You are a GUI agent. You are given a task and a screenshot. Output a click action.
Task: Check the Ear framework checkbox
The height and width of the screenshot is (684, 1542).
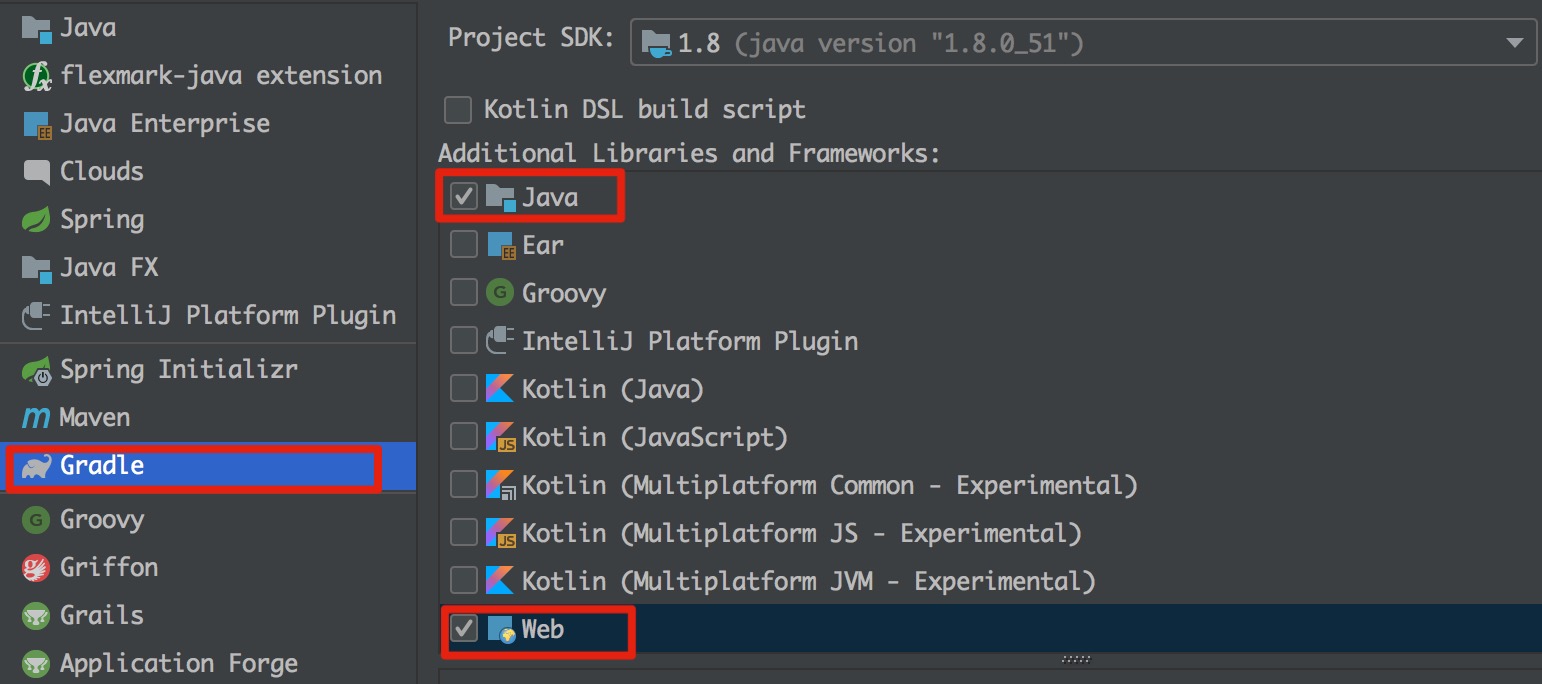click(x=464, y=245)
